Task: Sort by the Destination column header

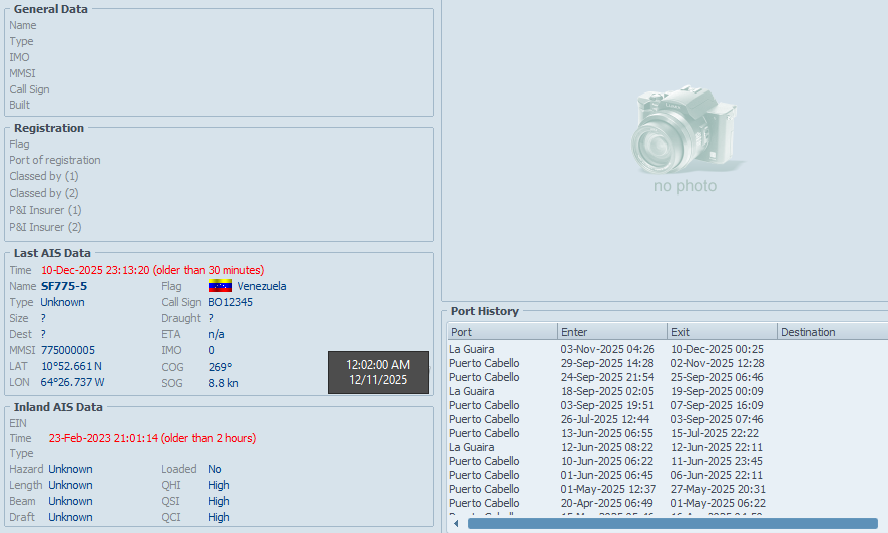Action: coord(832,332)
